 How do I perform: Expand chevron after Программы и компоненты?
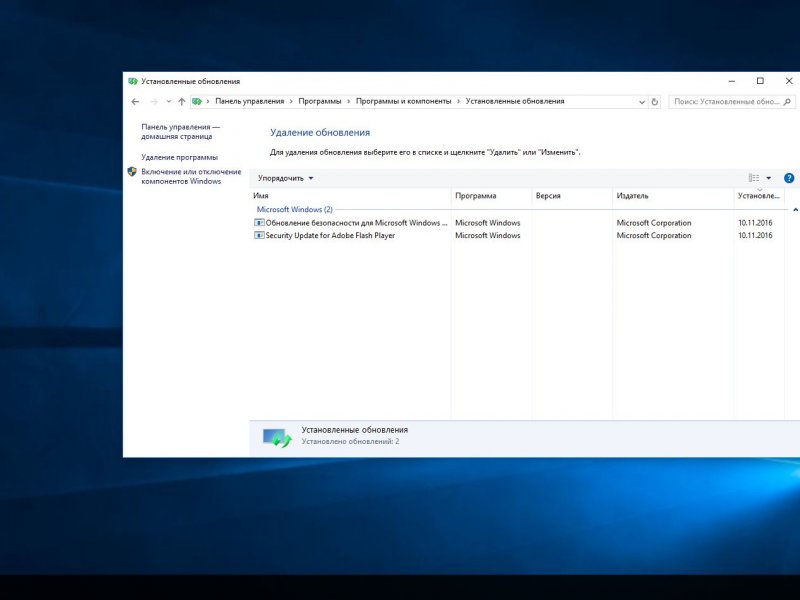459,102
